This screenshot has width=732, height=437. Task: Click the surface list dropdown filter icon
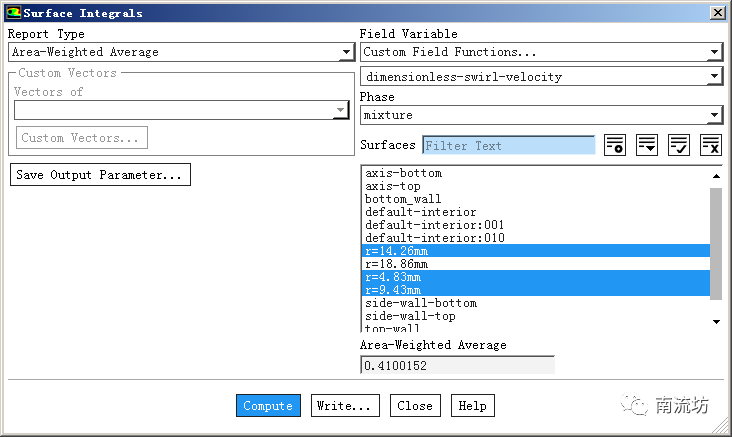click(647, 145)
